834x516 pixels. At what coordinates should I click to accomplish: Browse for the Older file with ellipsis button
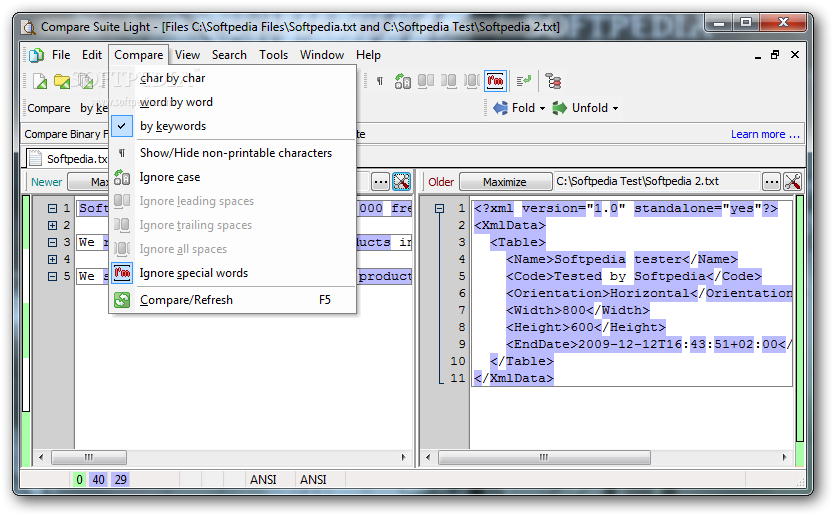coord(771,182)
